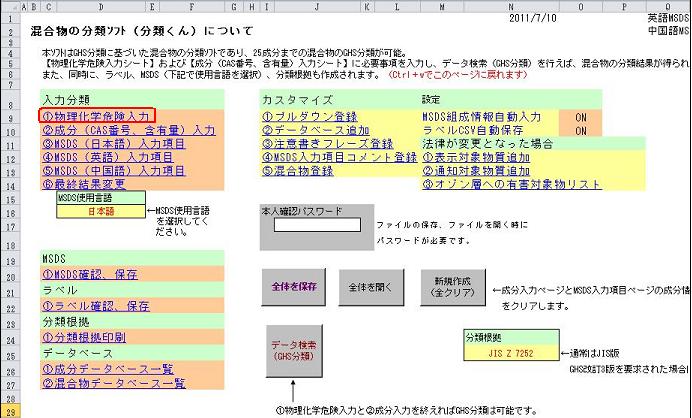The height and width of the screenshot is (418, 692).
Task: Toggle ラベルCSV自動保存 ON cell
Action: [580, 131]
